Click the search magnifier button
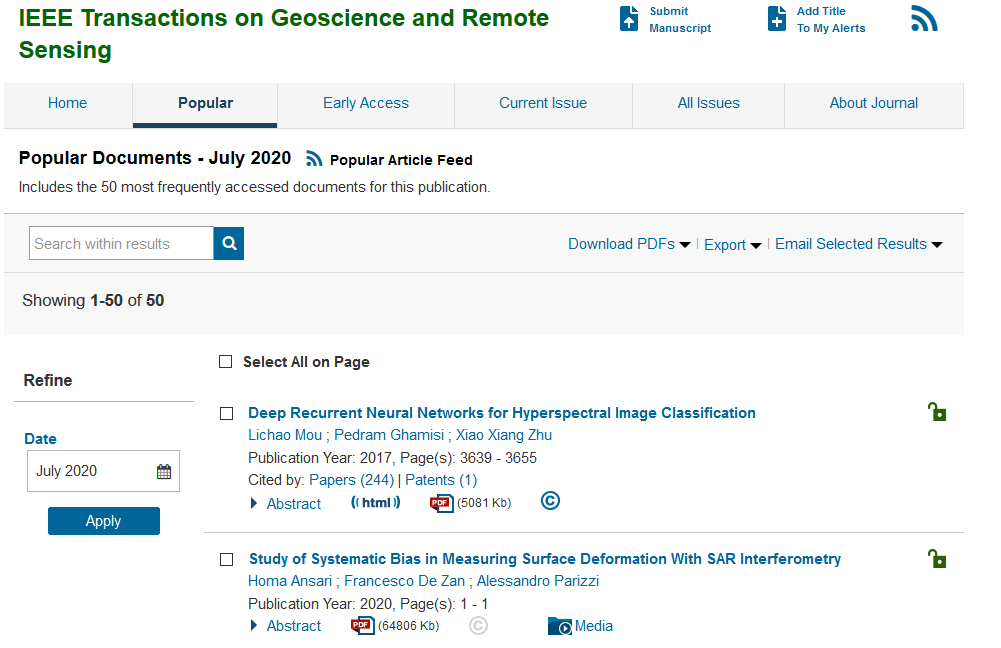This screenshot has width=1001, height=648. (229, 243)
